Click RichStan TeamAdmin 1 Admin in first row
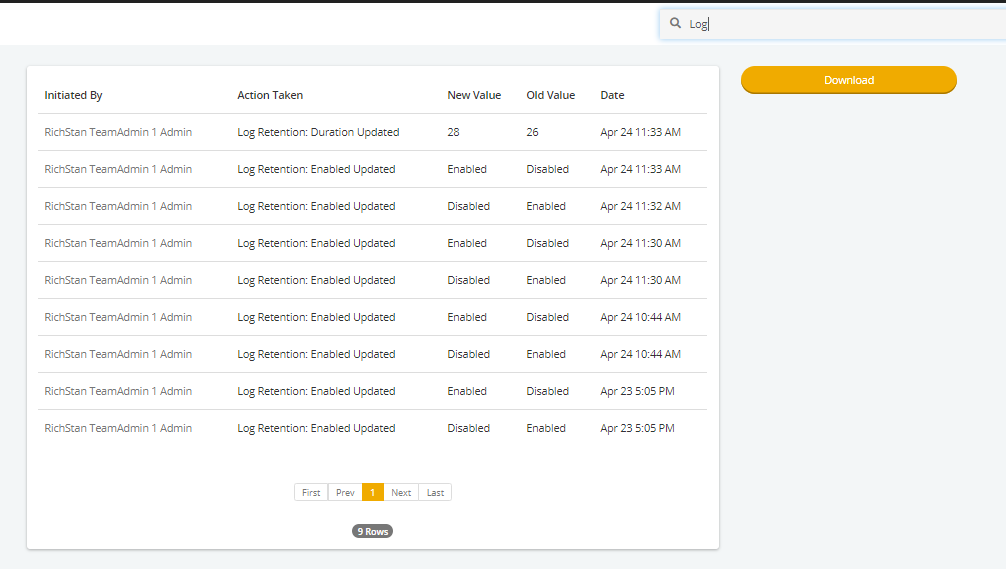Screen dimensions: 1006x569 click(118, 132)
